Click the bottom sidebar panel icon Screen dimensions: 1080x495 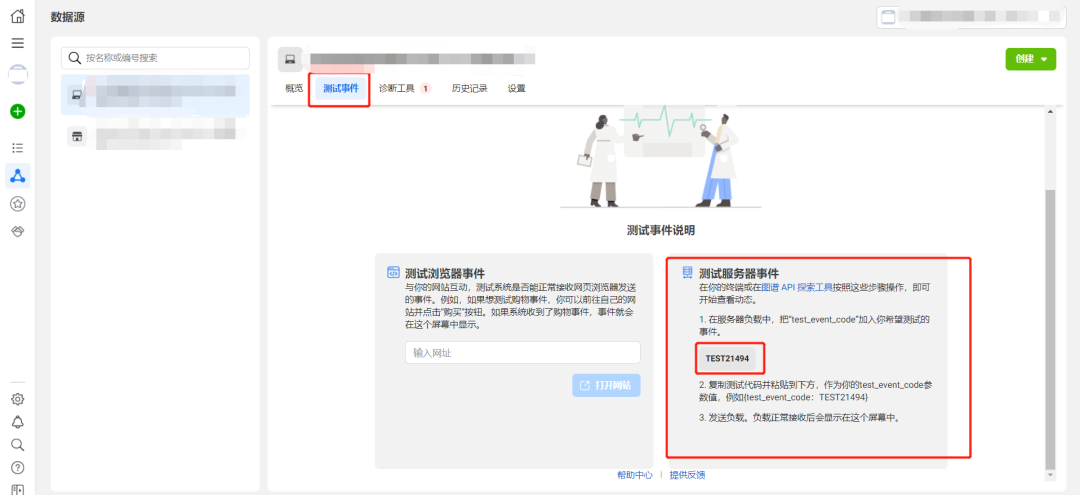[18, 489]
